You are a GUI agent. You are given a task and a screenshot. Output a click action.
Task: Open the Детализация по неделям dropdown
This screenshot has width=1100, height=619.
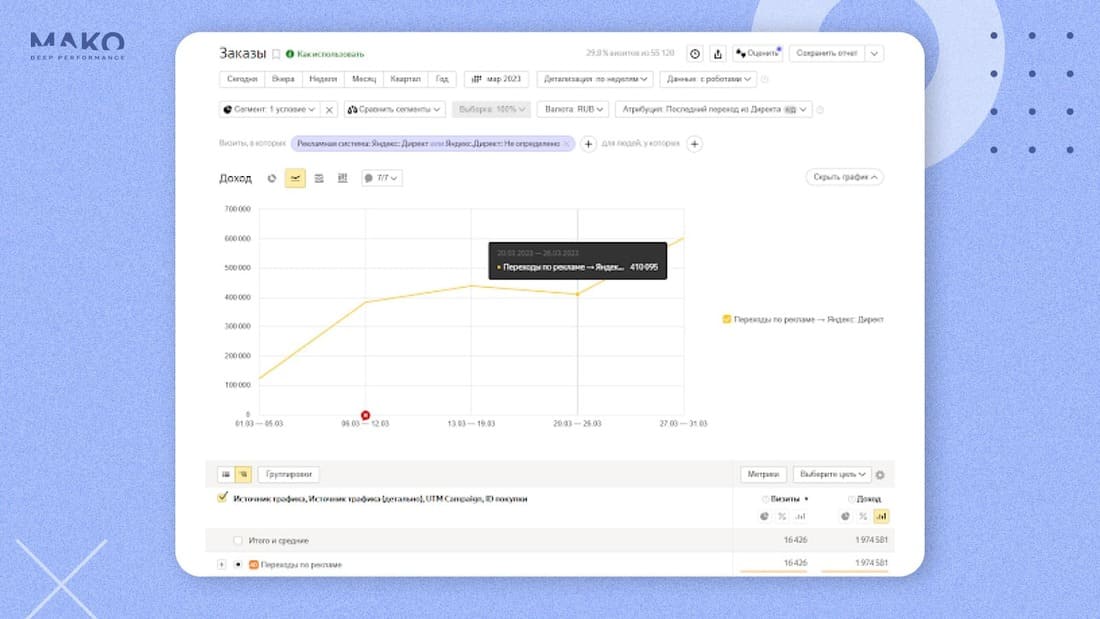click(595, 79)
